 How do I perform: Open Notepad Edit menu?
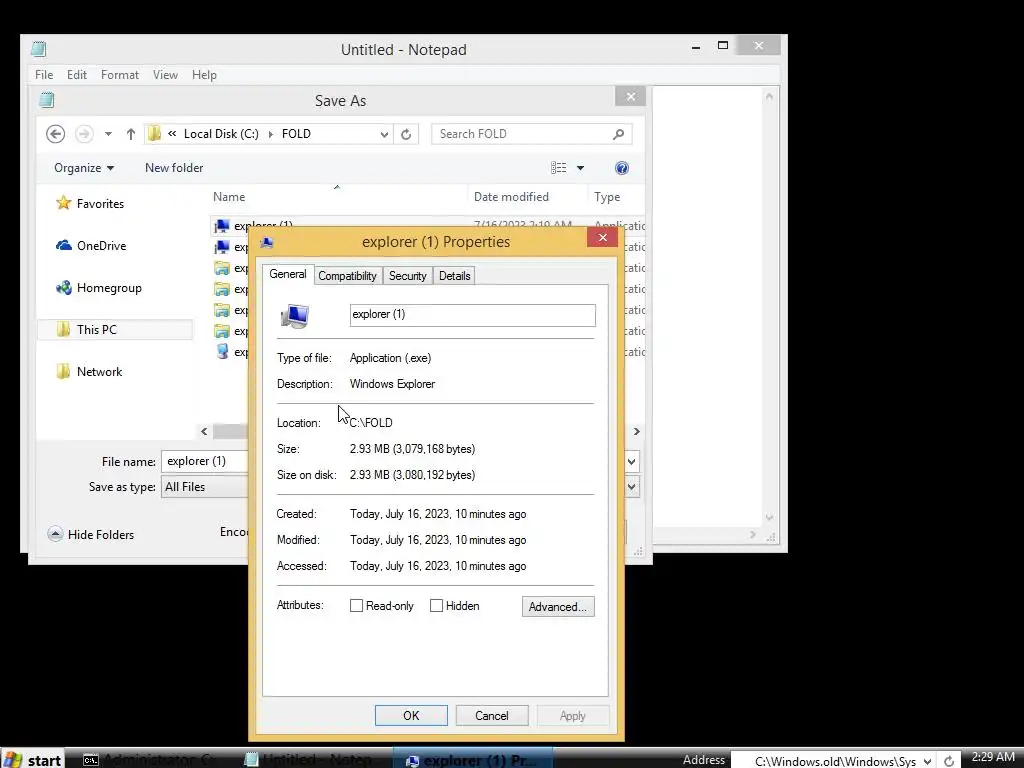(76, 75)
